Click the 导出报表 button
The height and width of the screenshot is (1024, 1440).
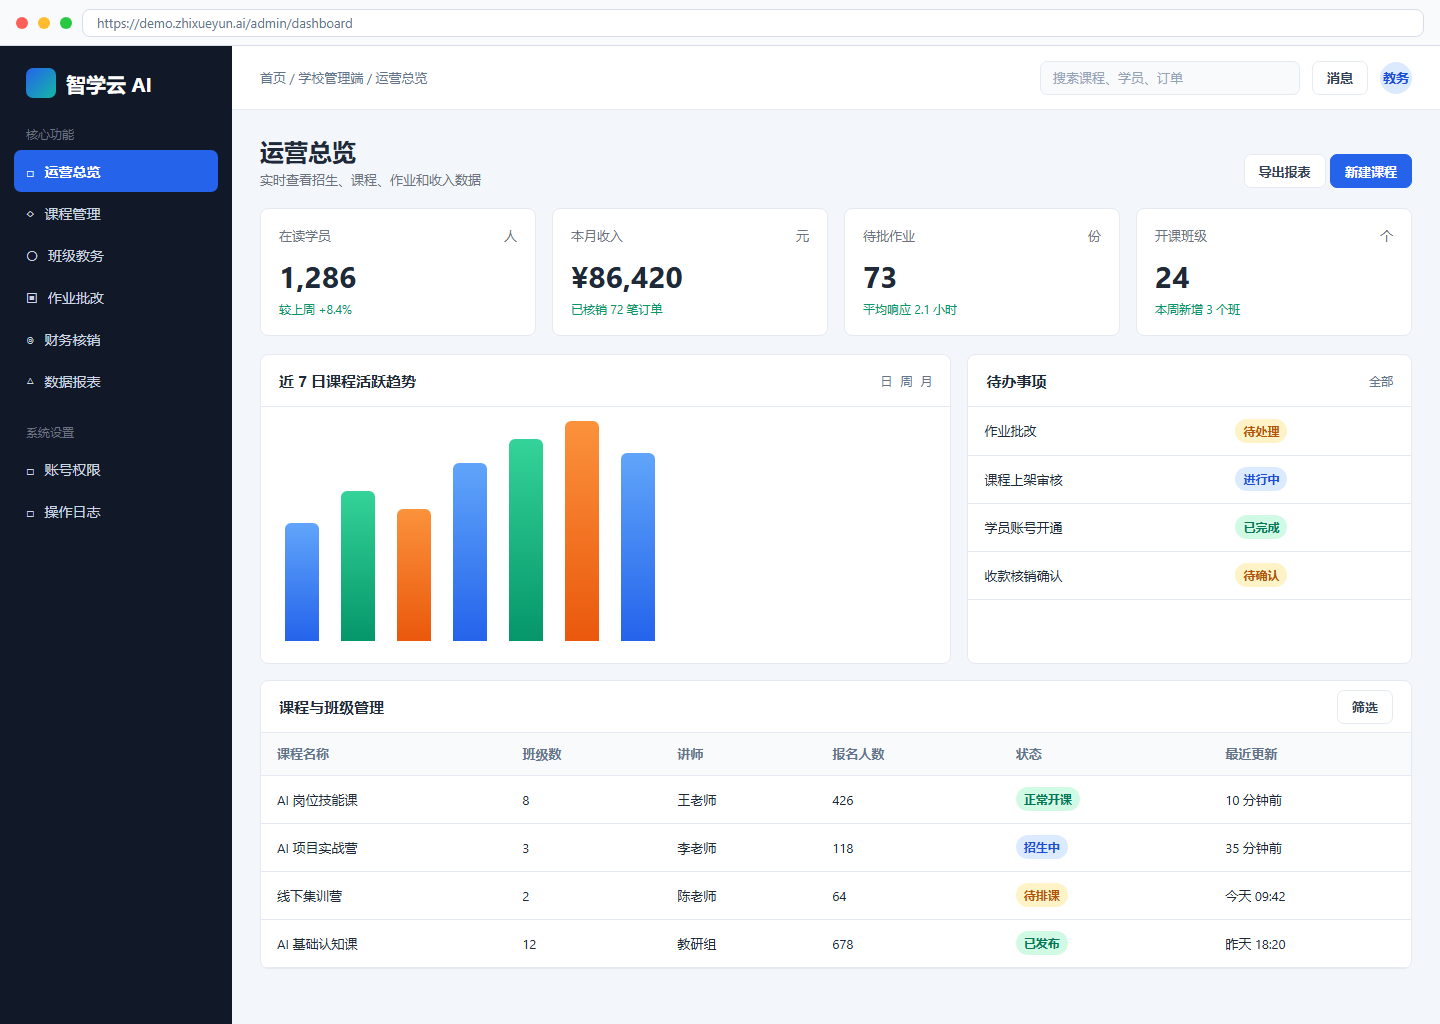coord(1285,171)
